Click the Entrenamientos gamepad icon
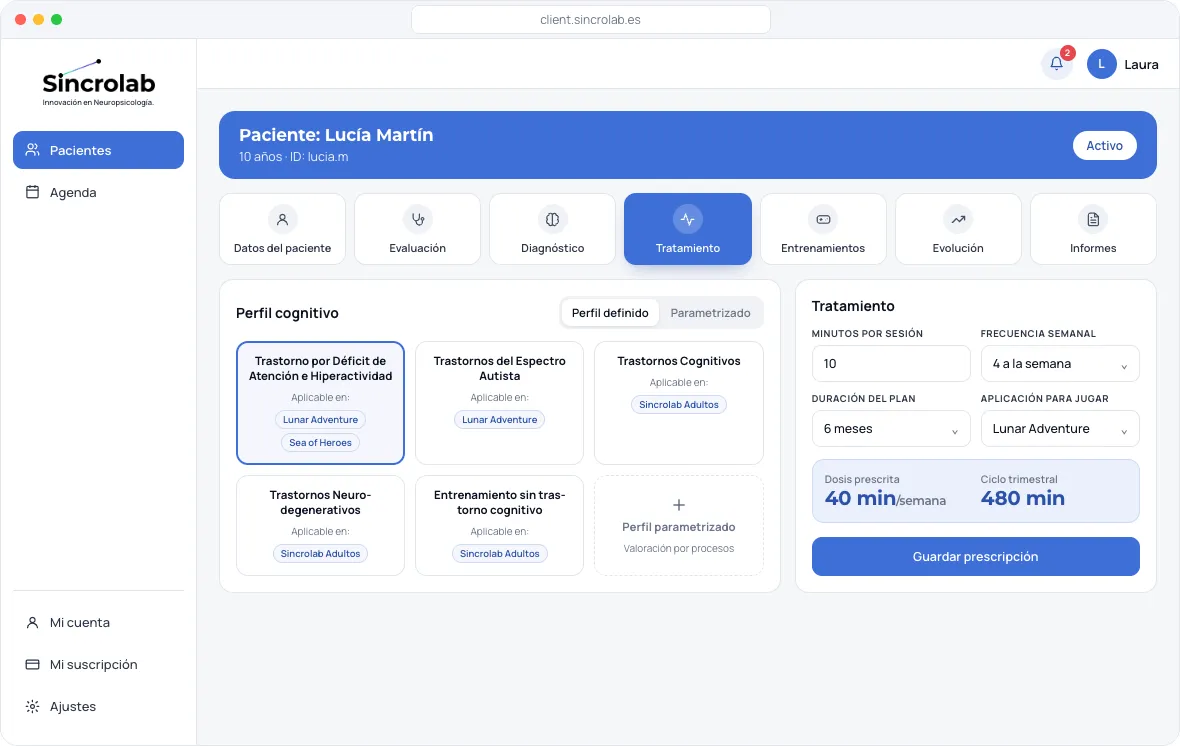Image resolution: width=1180 pixels, height=746 pixels. (823, 219)
